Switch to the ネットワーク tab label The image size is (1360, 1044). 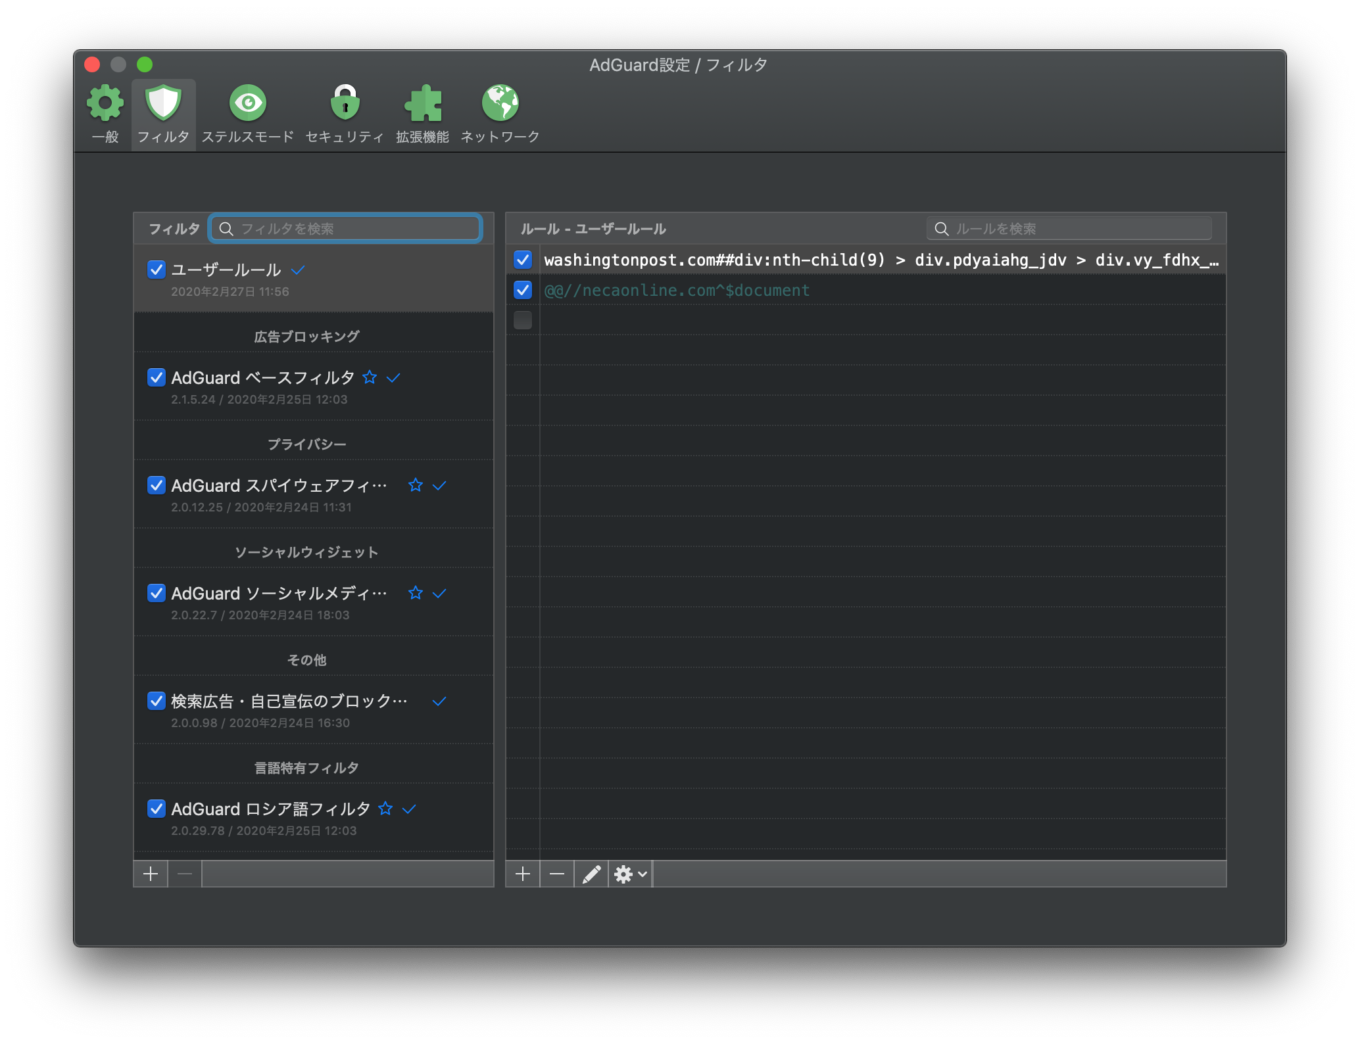point(500,137)
